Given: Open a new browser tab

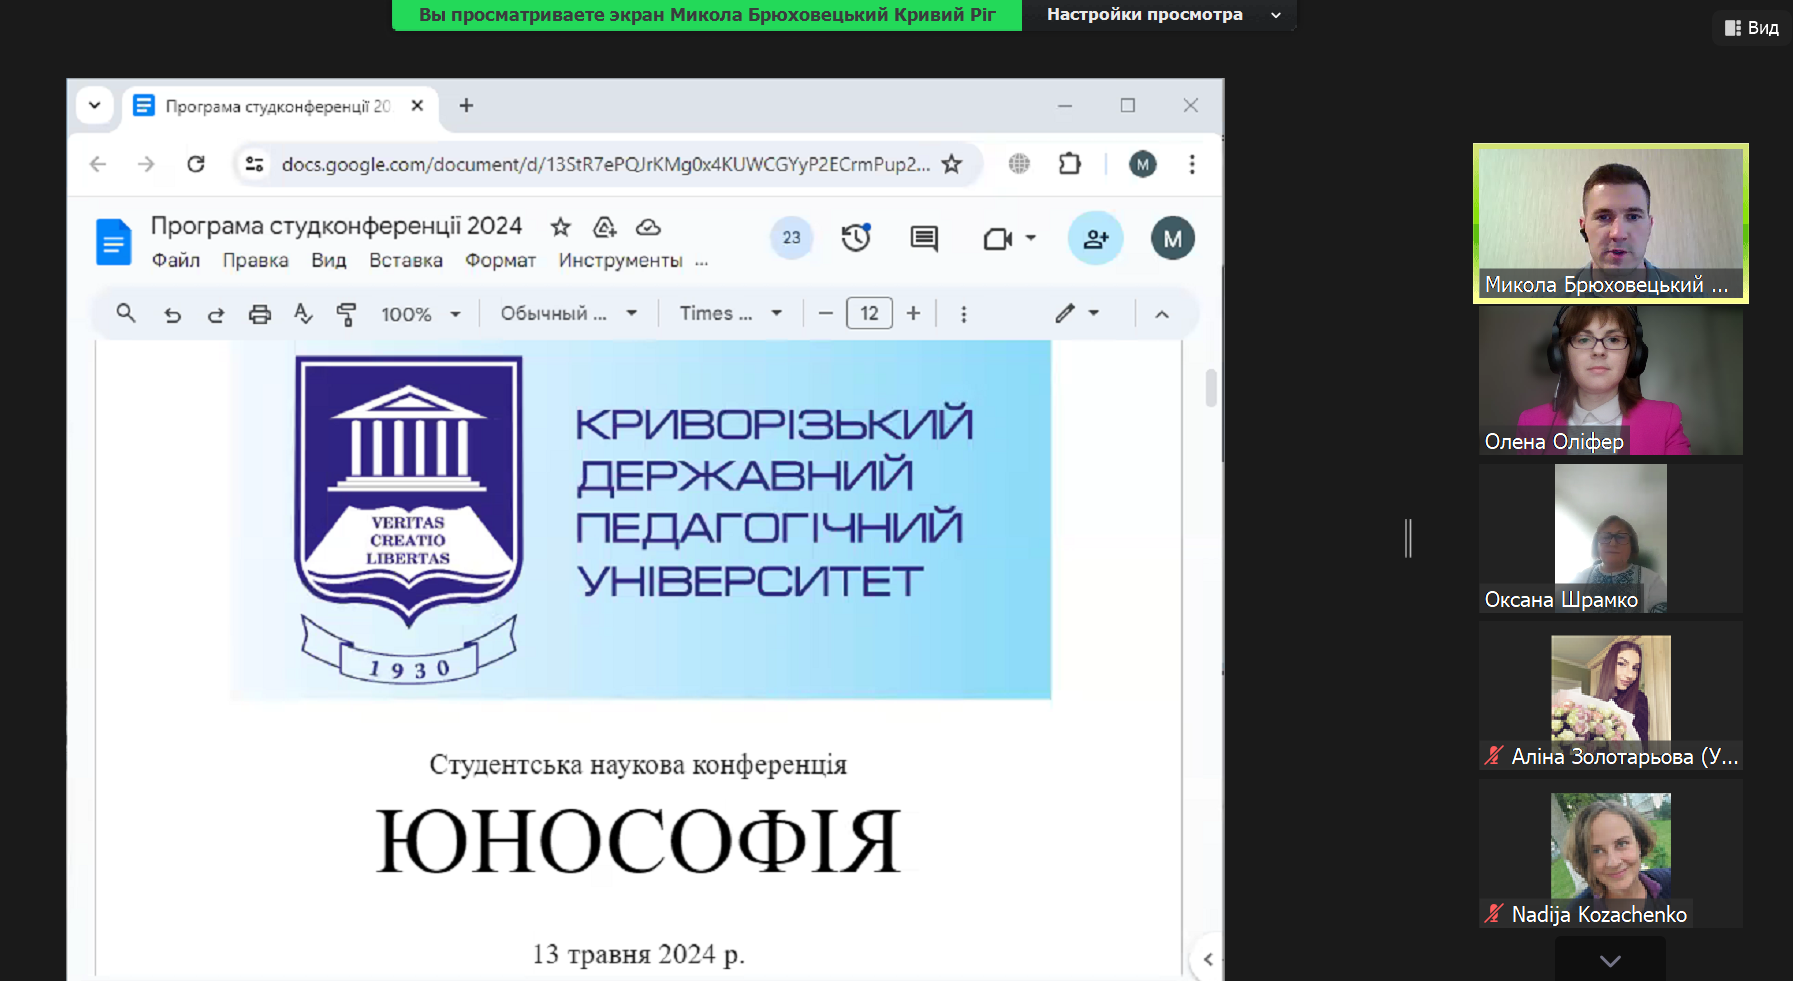Looking at the screenshot, I should [x=466, y=106].
